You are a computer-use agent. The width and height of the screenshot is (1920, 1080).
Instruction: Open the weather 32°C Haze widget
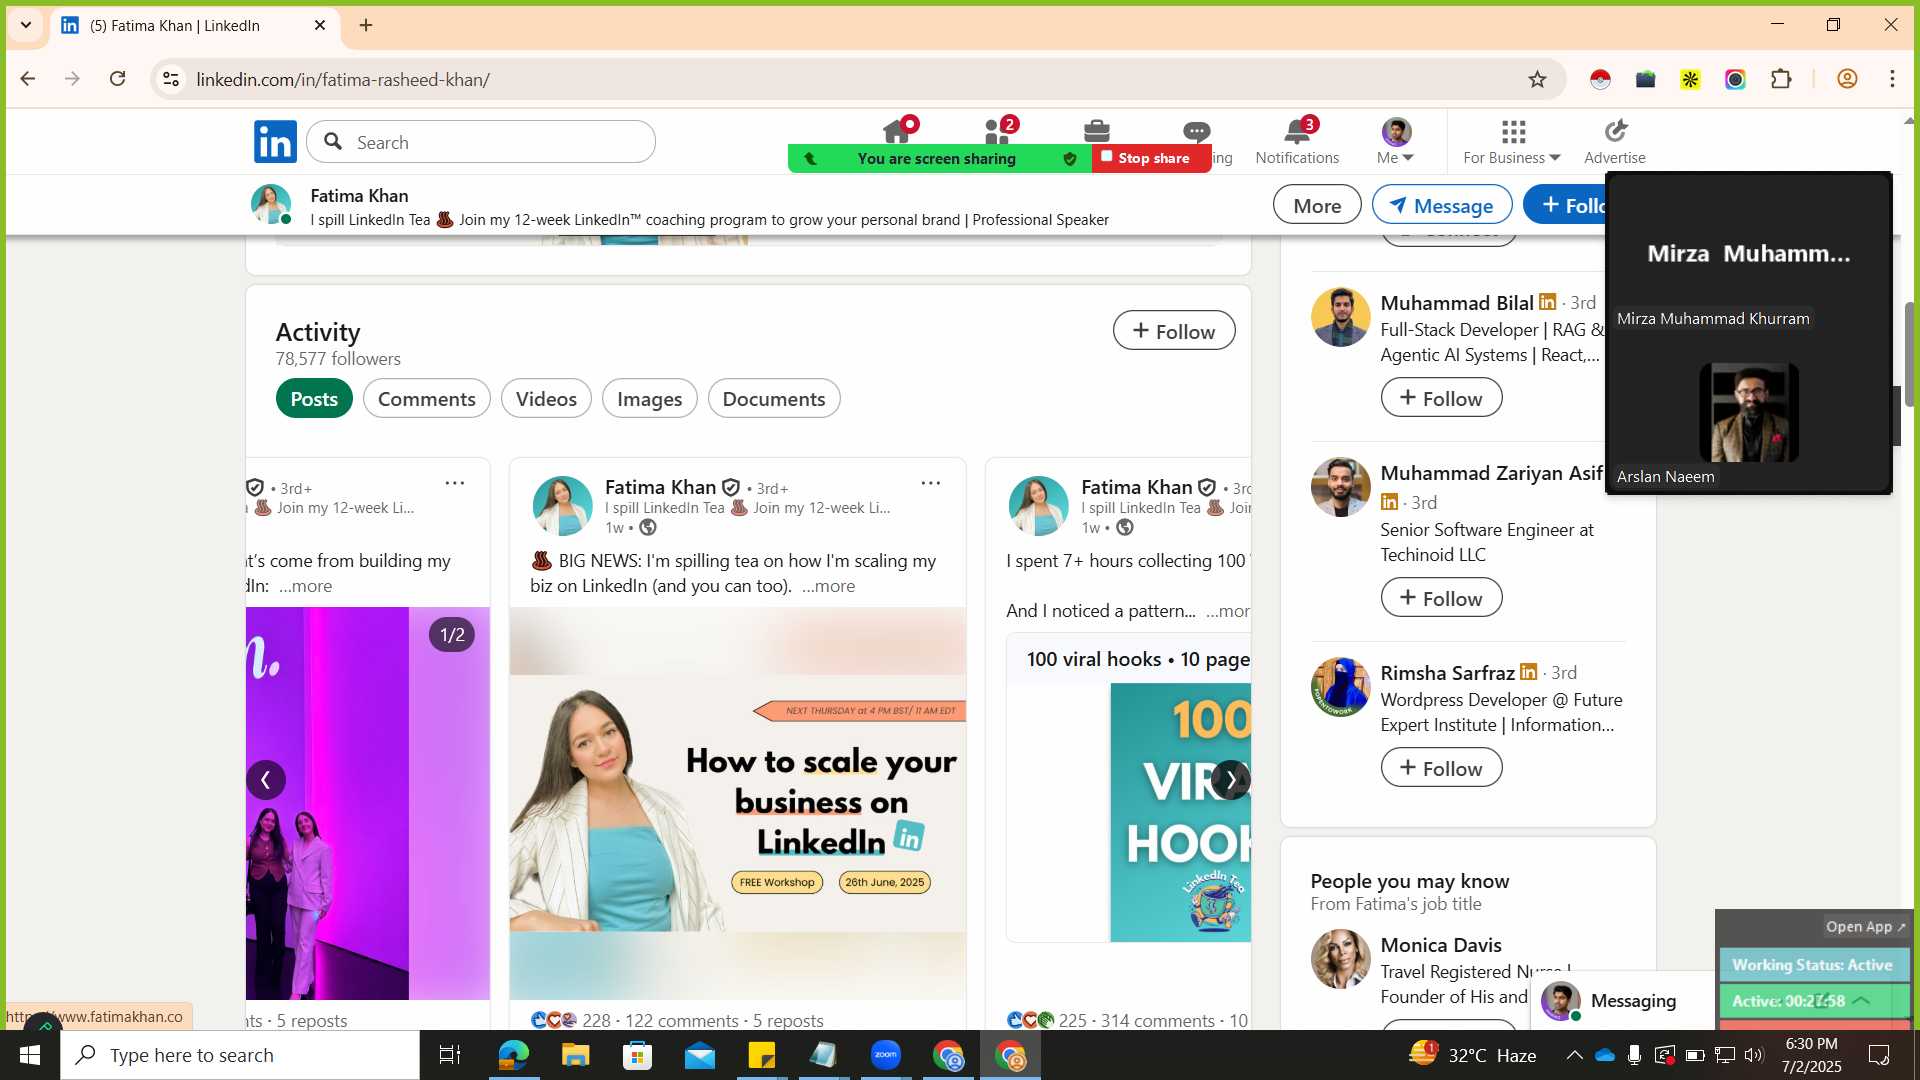(x=1472, y=1055)
